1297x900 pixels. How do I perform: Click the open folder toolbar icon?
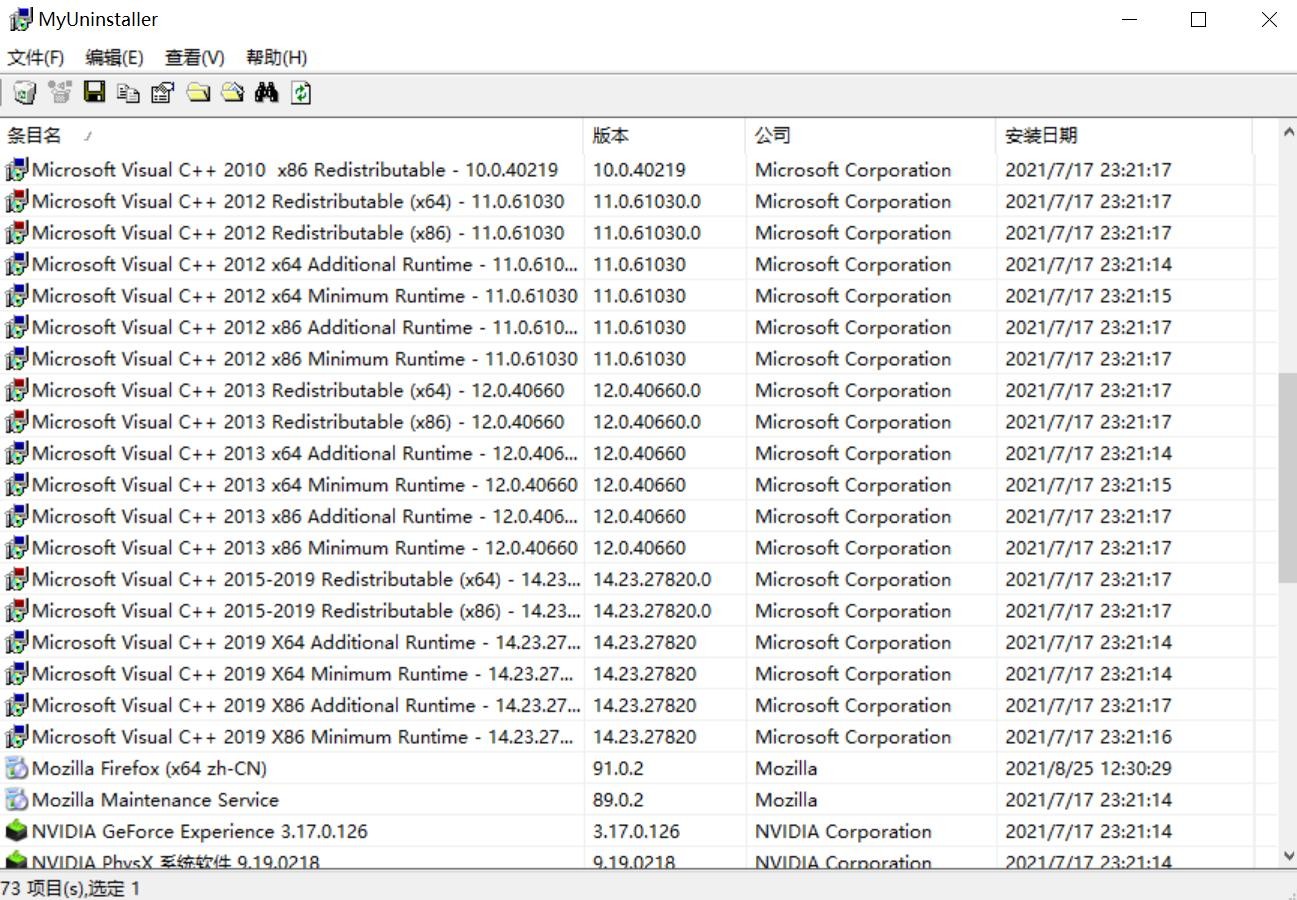coord(232,93)
